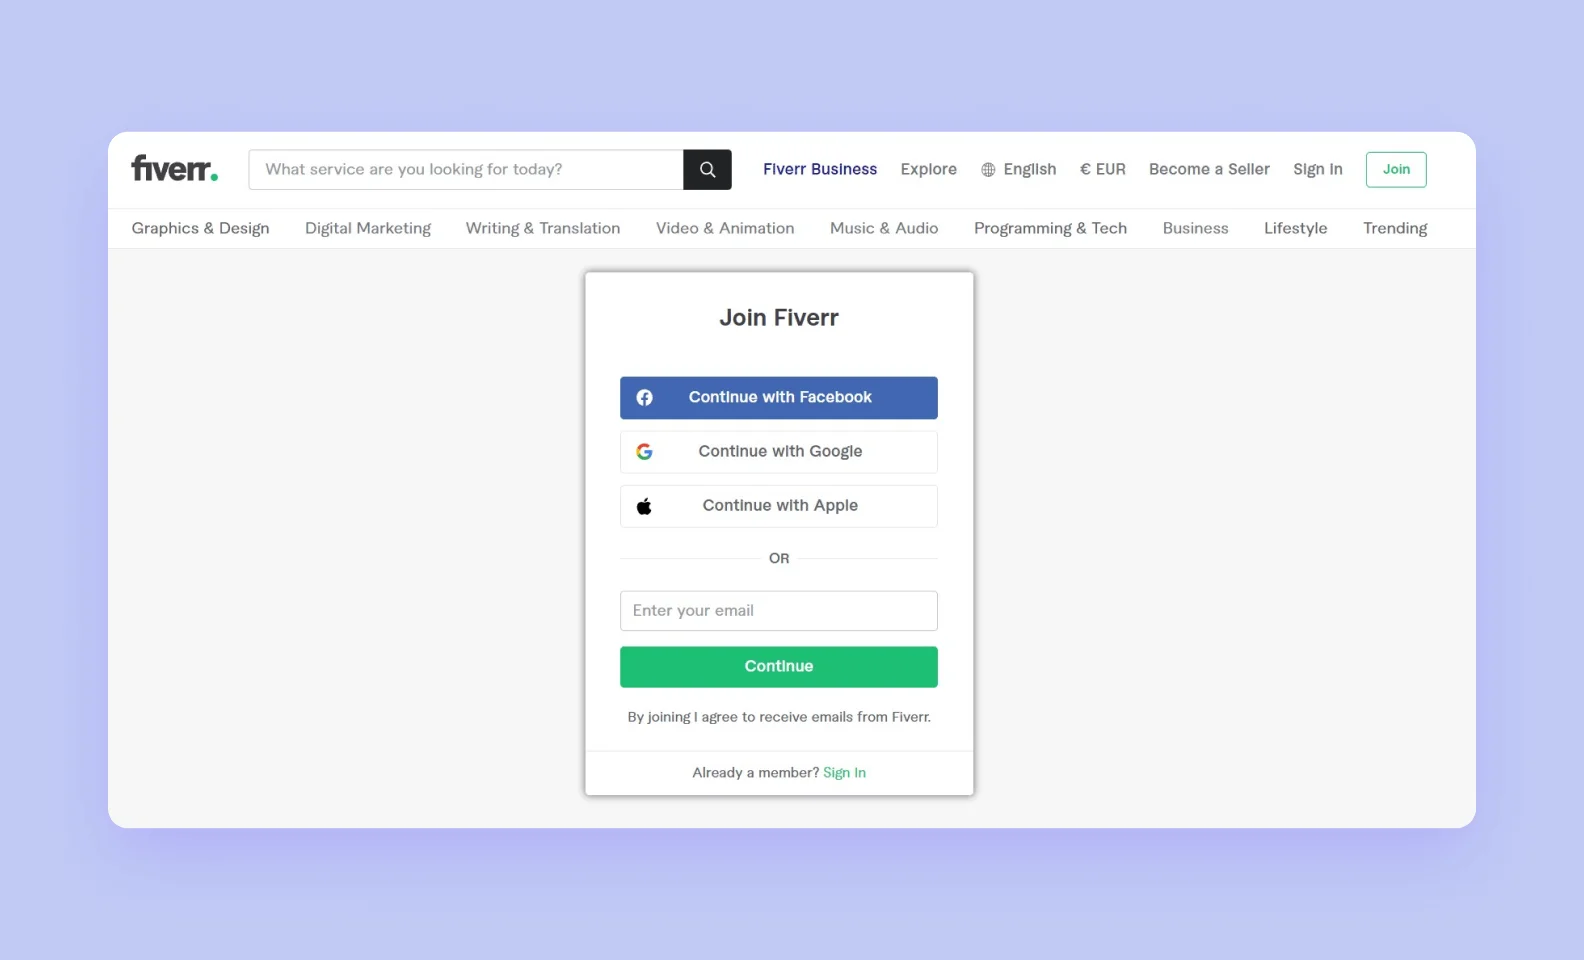The image size is (1584, 960).
Task: Click Sign In link below form
Action: click(x=844, y=773)
